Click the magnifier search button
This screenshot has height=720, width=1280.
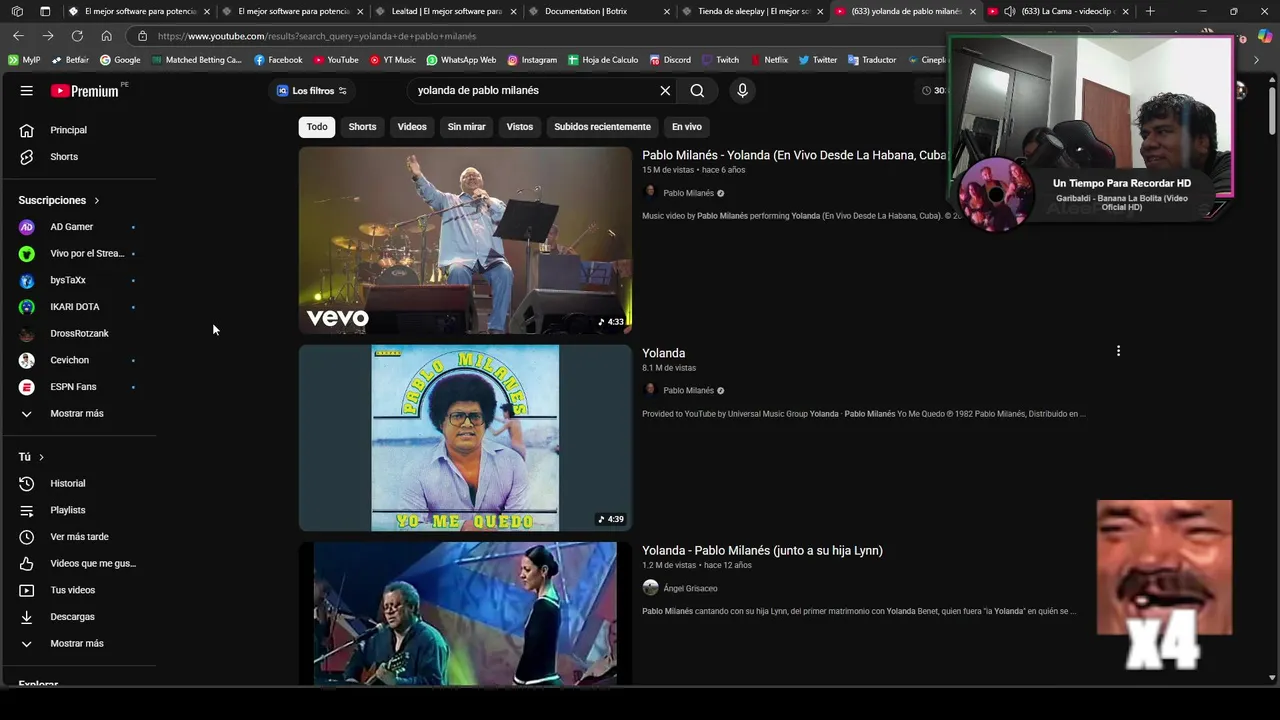pos(697,90)
